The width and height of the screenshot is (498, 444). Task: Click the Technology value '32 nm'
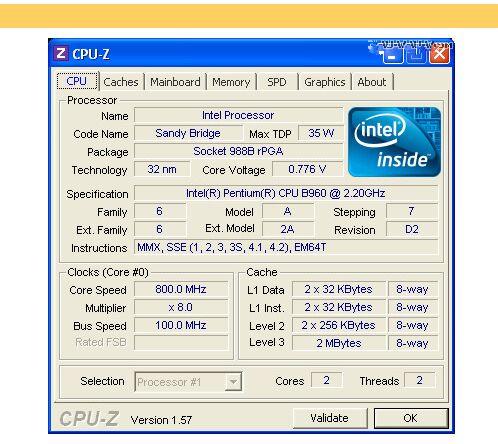[162, 169]
